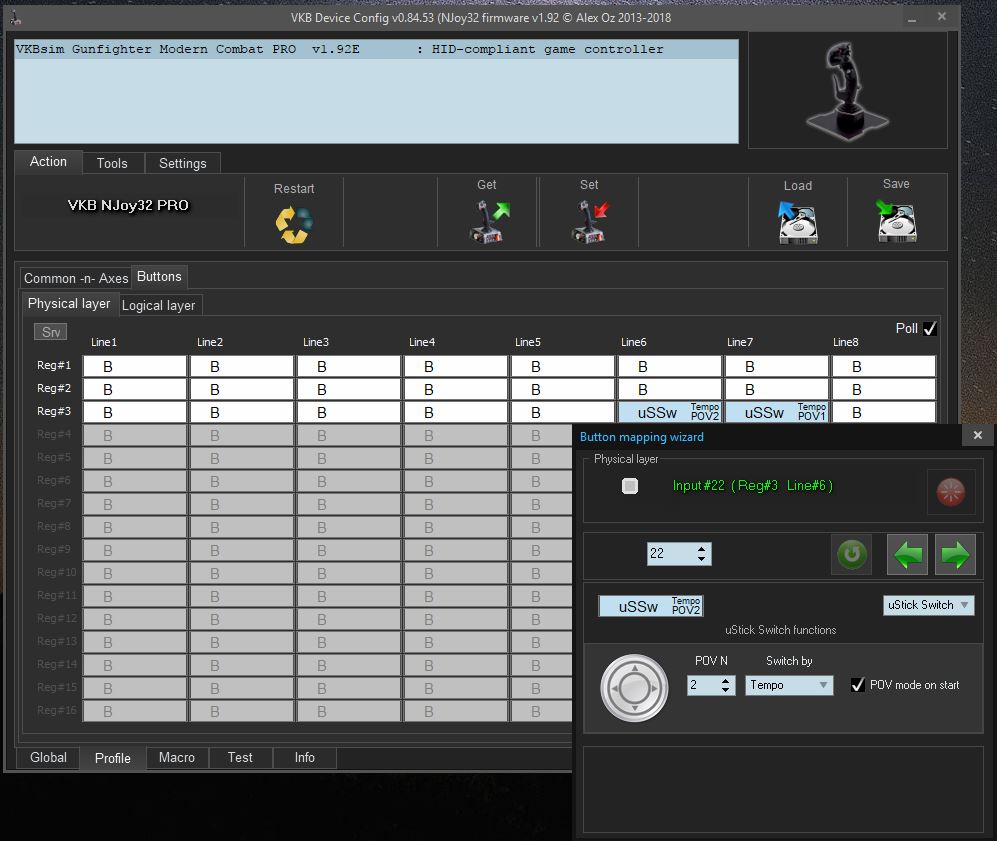Select Reg#3 Line2 button cell
Image resolution: width=997 pixels, height=841 pixels.
click(x=242, y=413)
